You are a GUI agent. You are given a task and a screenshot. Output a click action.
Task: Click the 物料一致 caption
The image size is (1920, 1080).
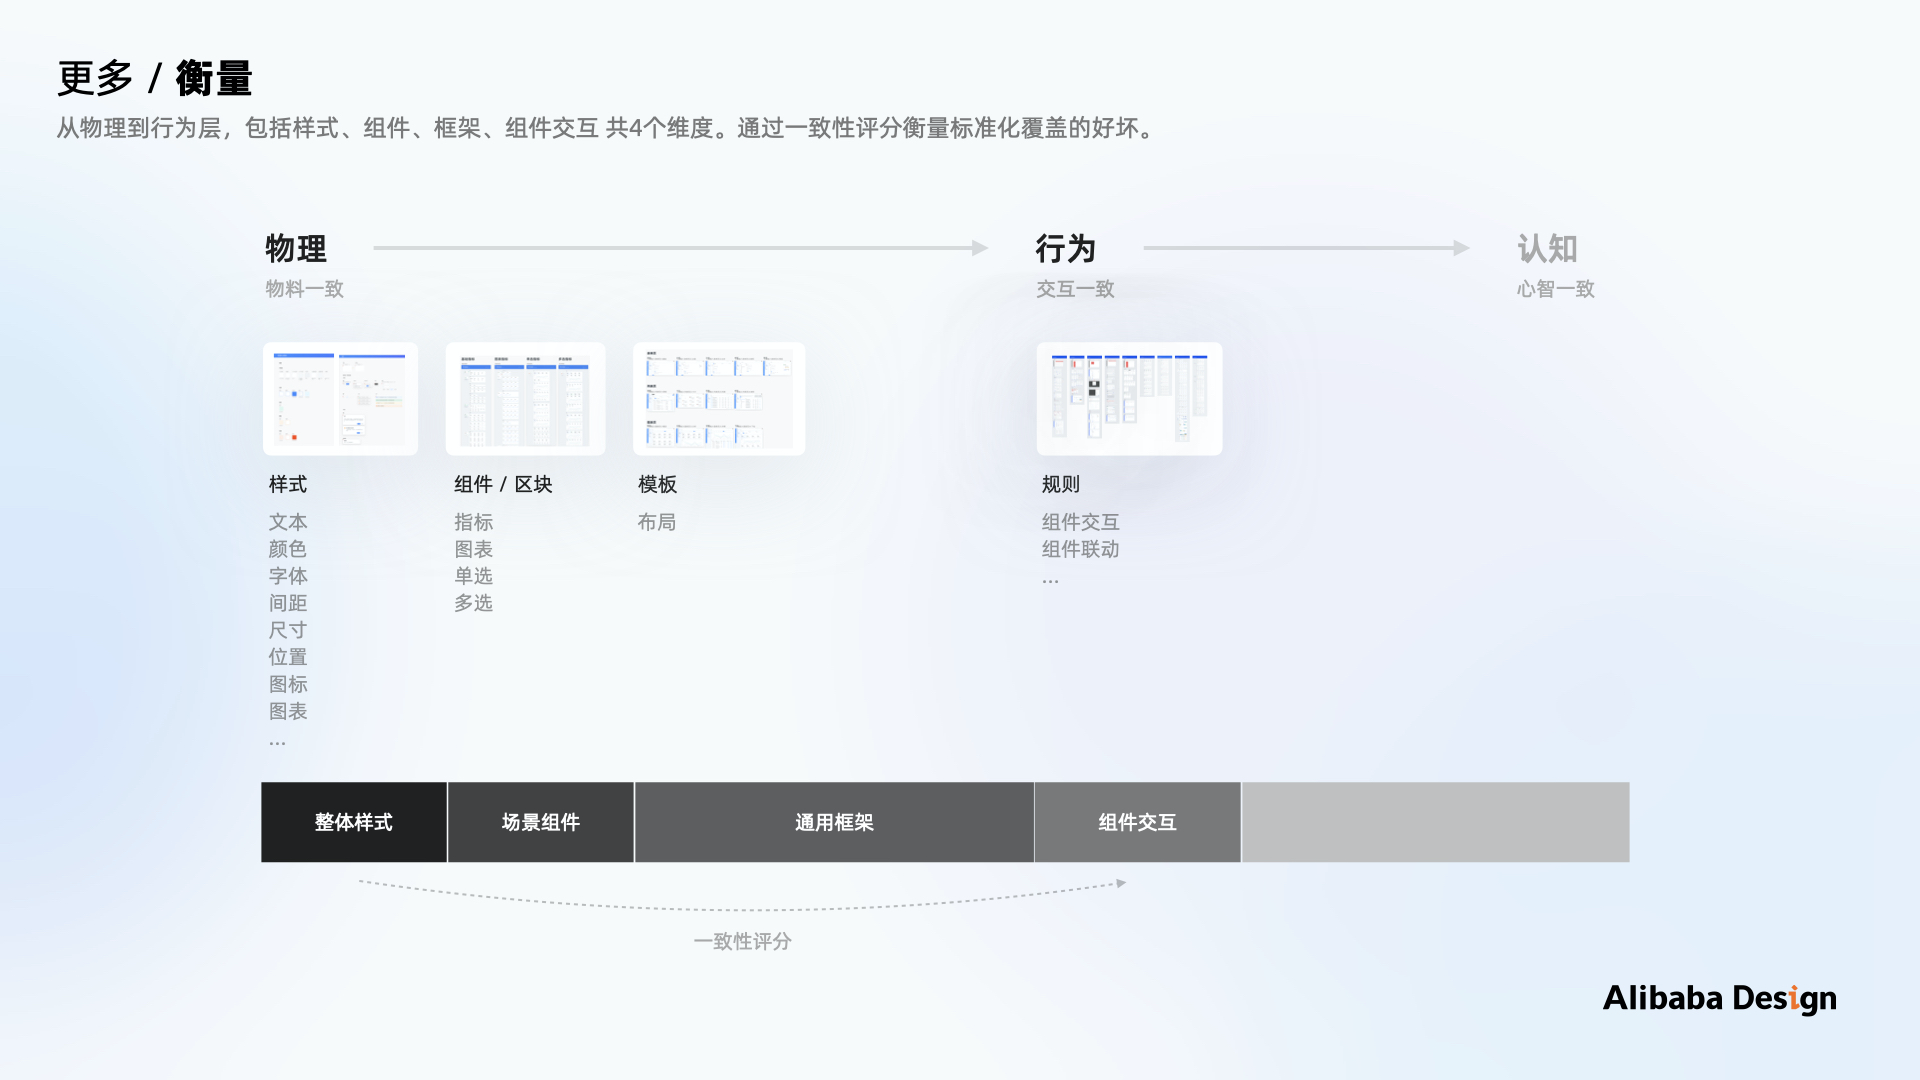pos(305,289)
